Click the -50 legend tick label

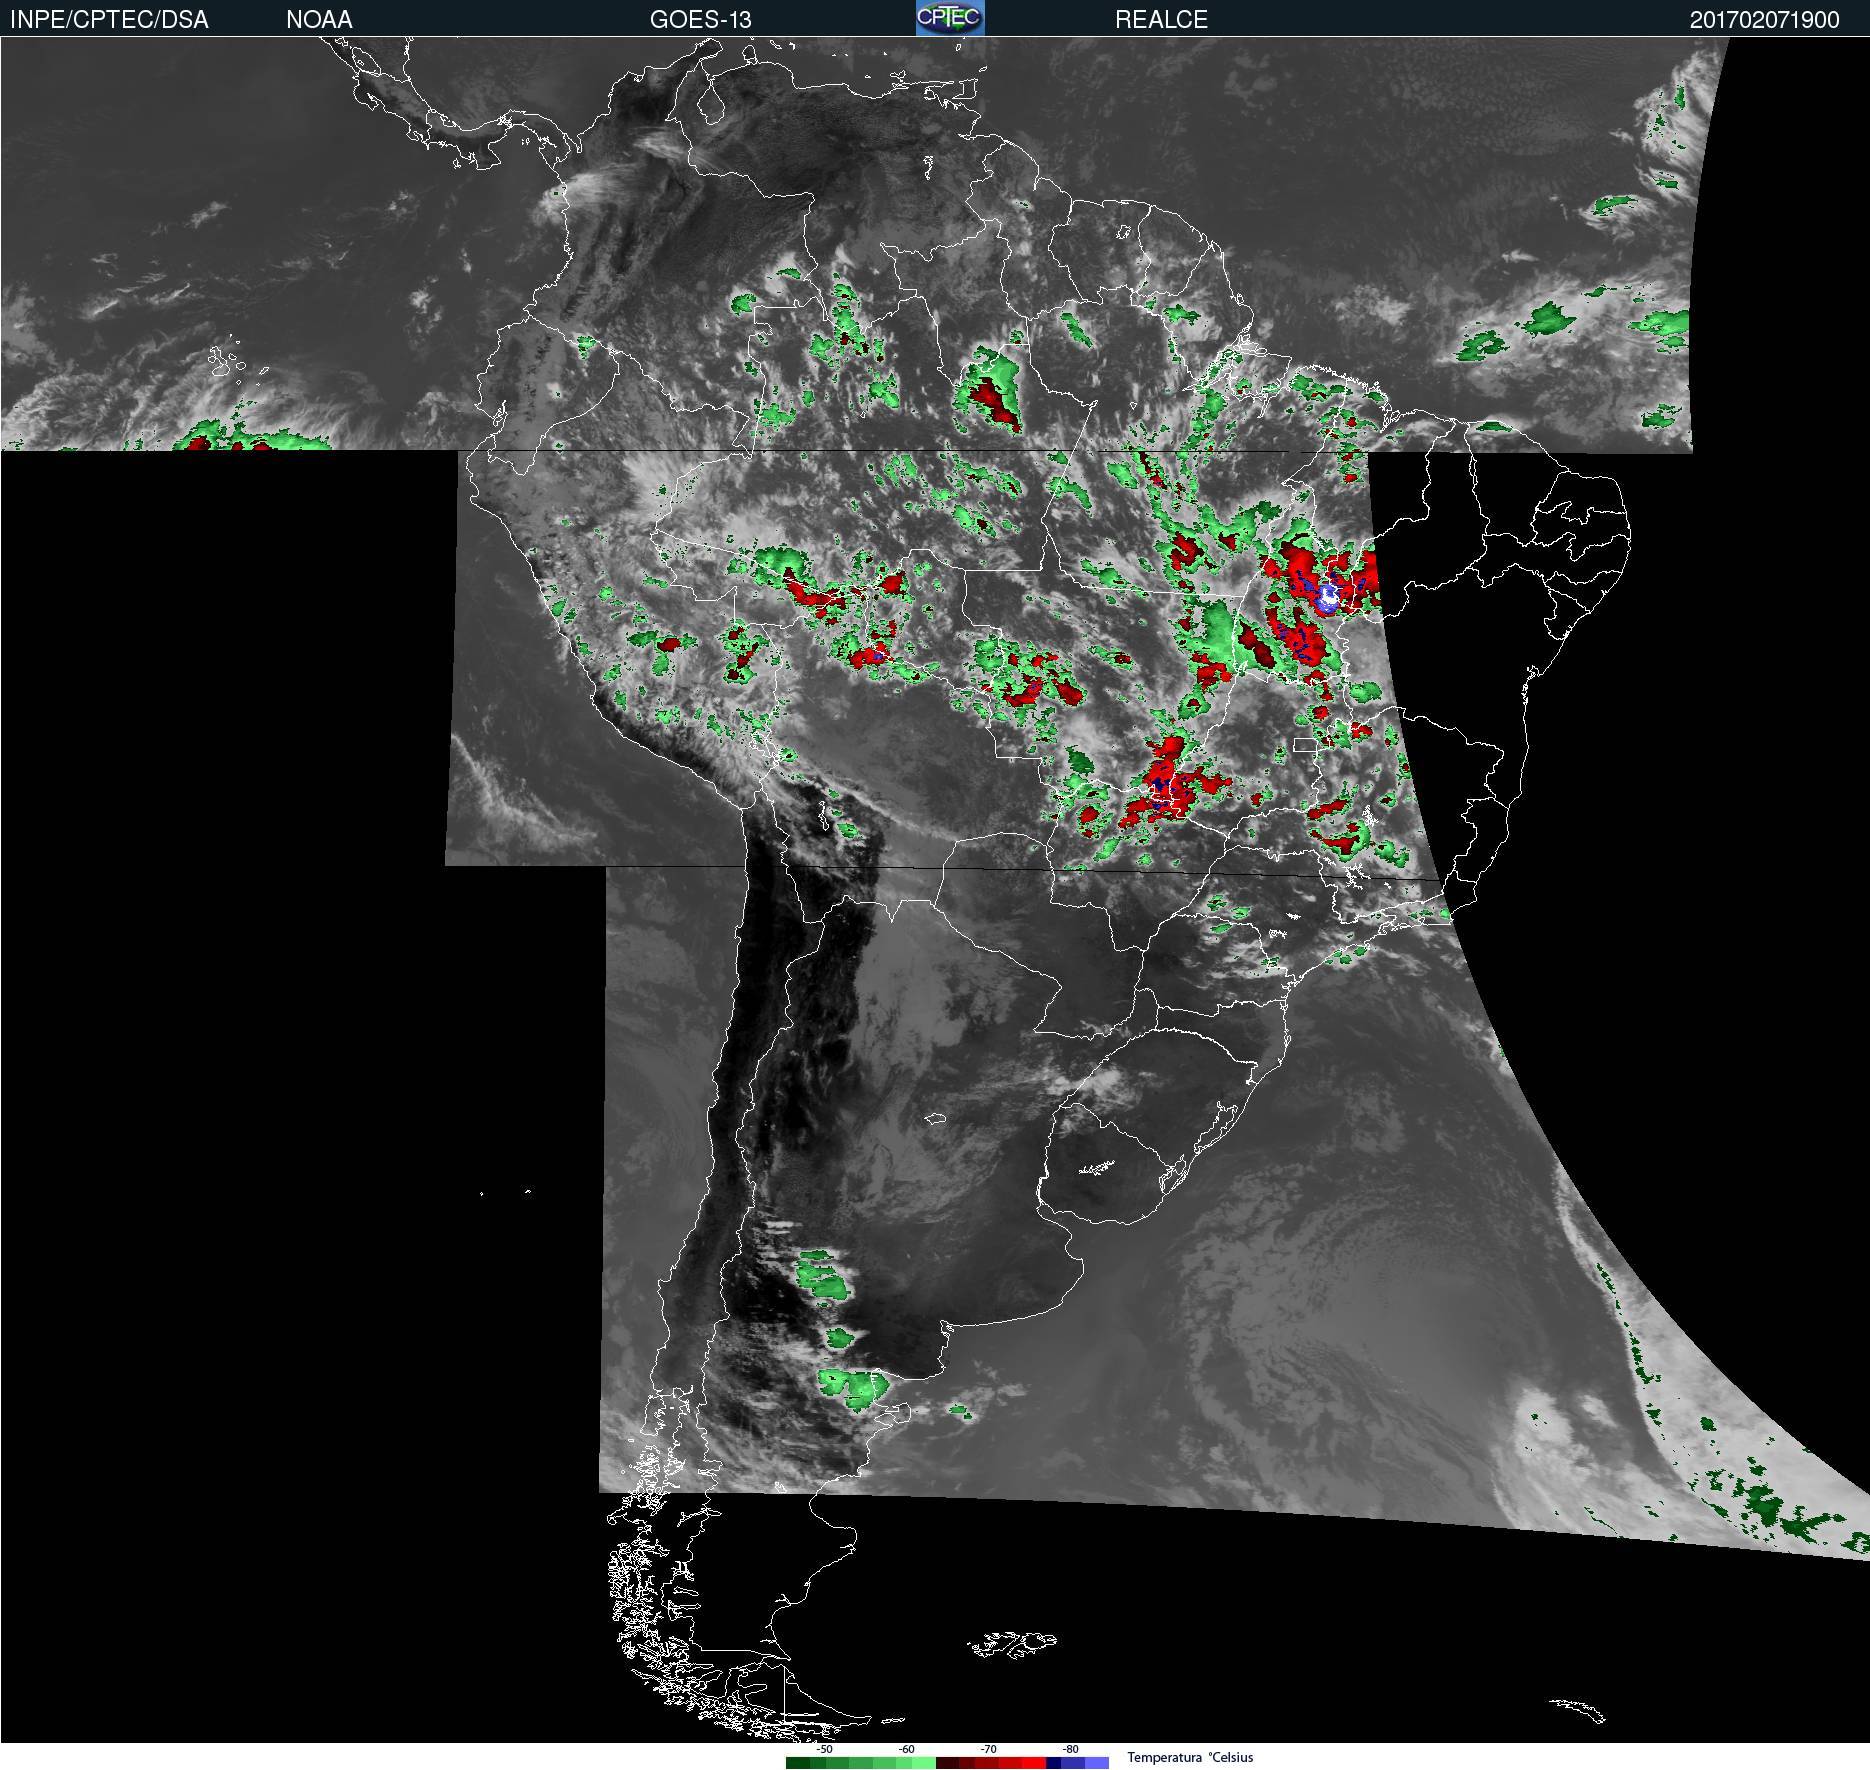point(824,1749)
